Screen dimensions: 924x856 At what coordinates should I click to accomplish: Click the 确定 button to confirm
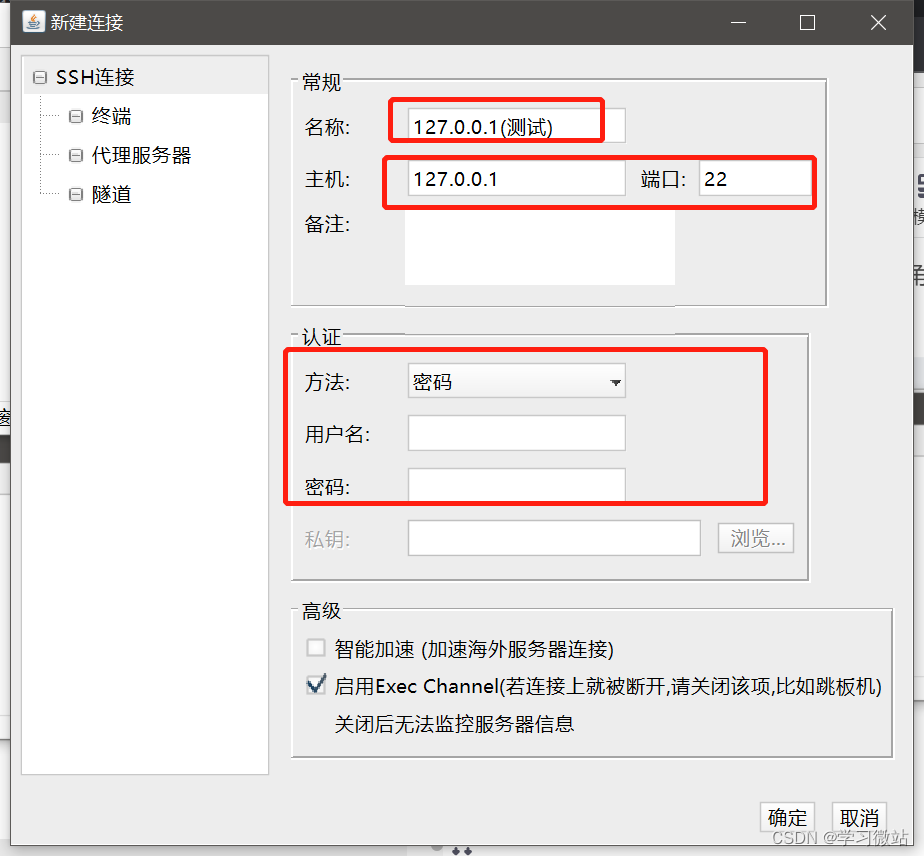pos(787,817)
